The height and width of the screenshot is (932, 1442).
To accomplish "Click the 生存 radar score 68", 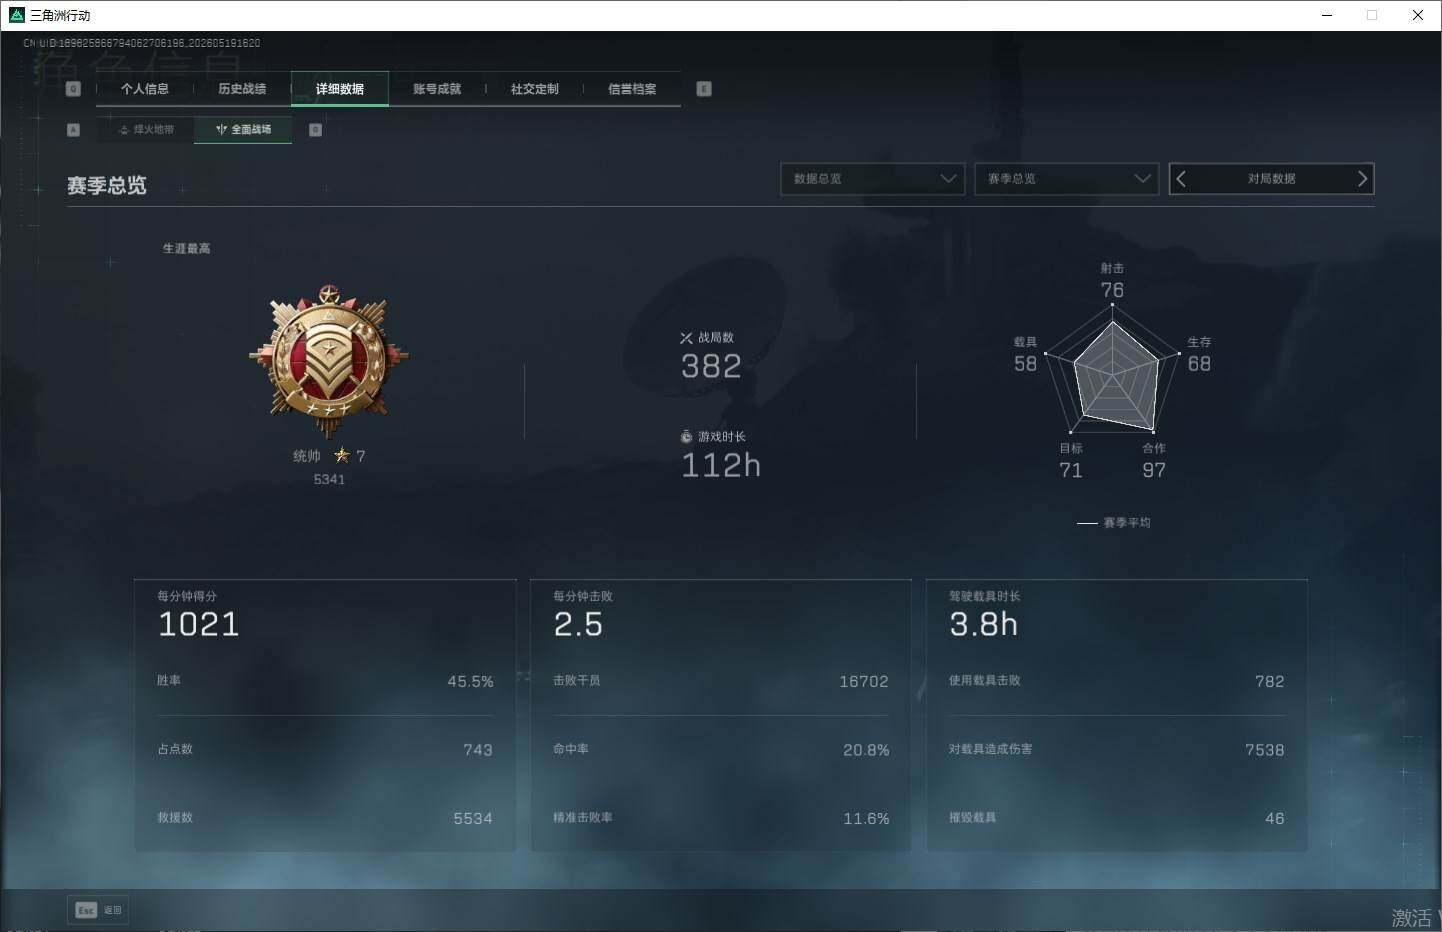I will click(1199, 364).
